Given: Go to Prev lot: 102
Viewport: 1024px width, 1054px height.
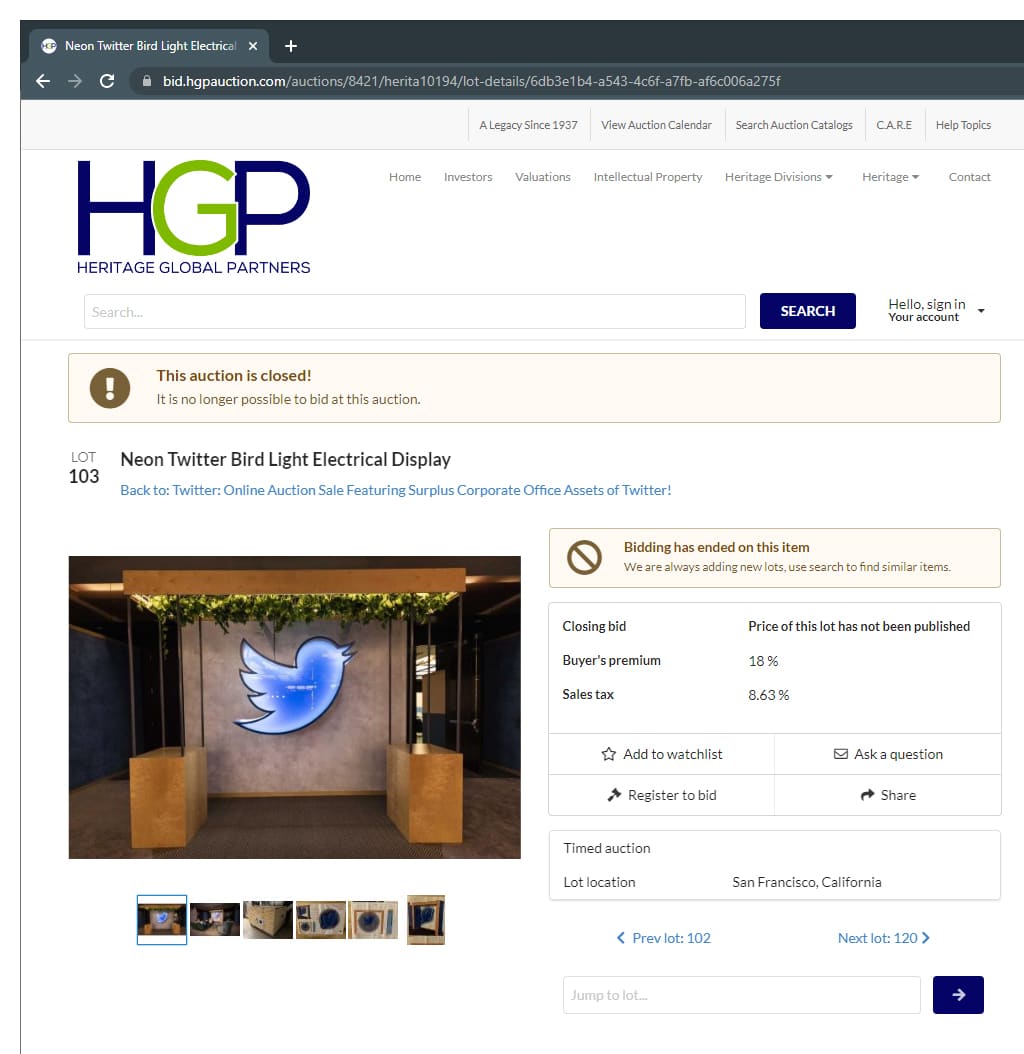Looking at the screenshot, I should (x=664, y=938).
